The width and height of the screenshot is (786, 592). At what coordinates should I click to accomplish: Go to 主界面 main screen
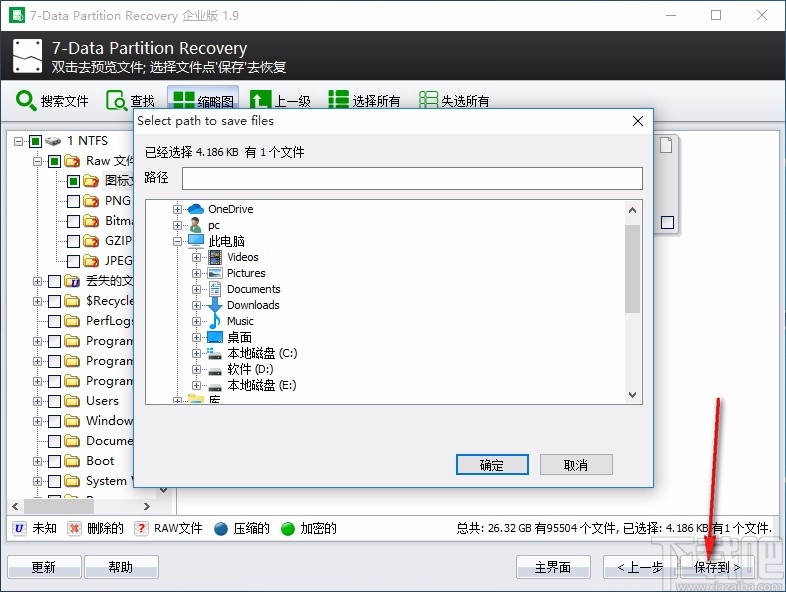point(553,567)
